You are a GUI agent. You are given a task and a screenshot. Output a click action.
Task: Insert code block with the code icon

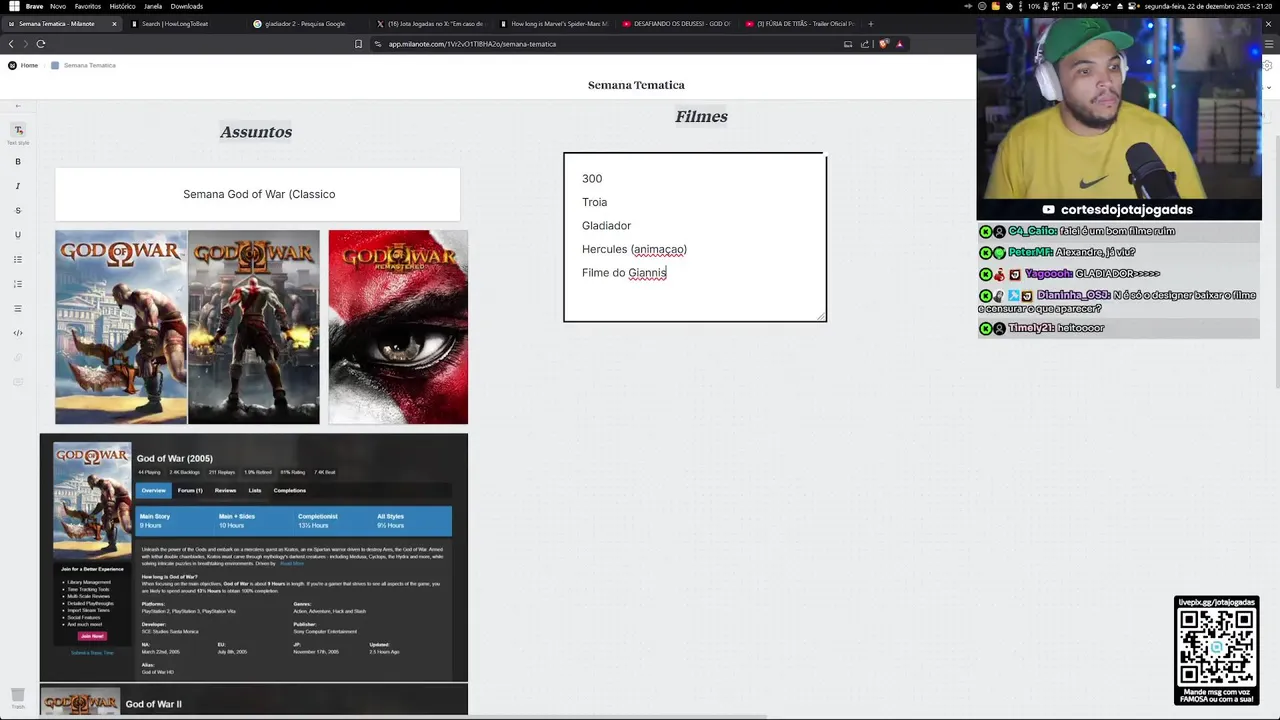tap(18, 333)
